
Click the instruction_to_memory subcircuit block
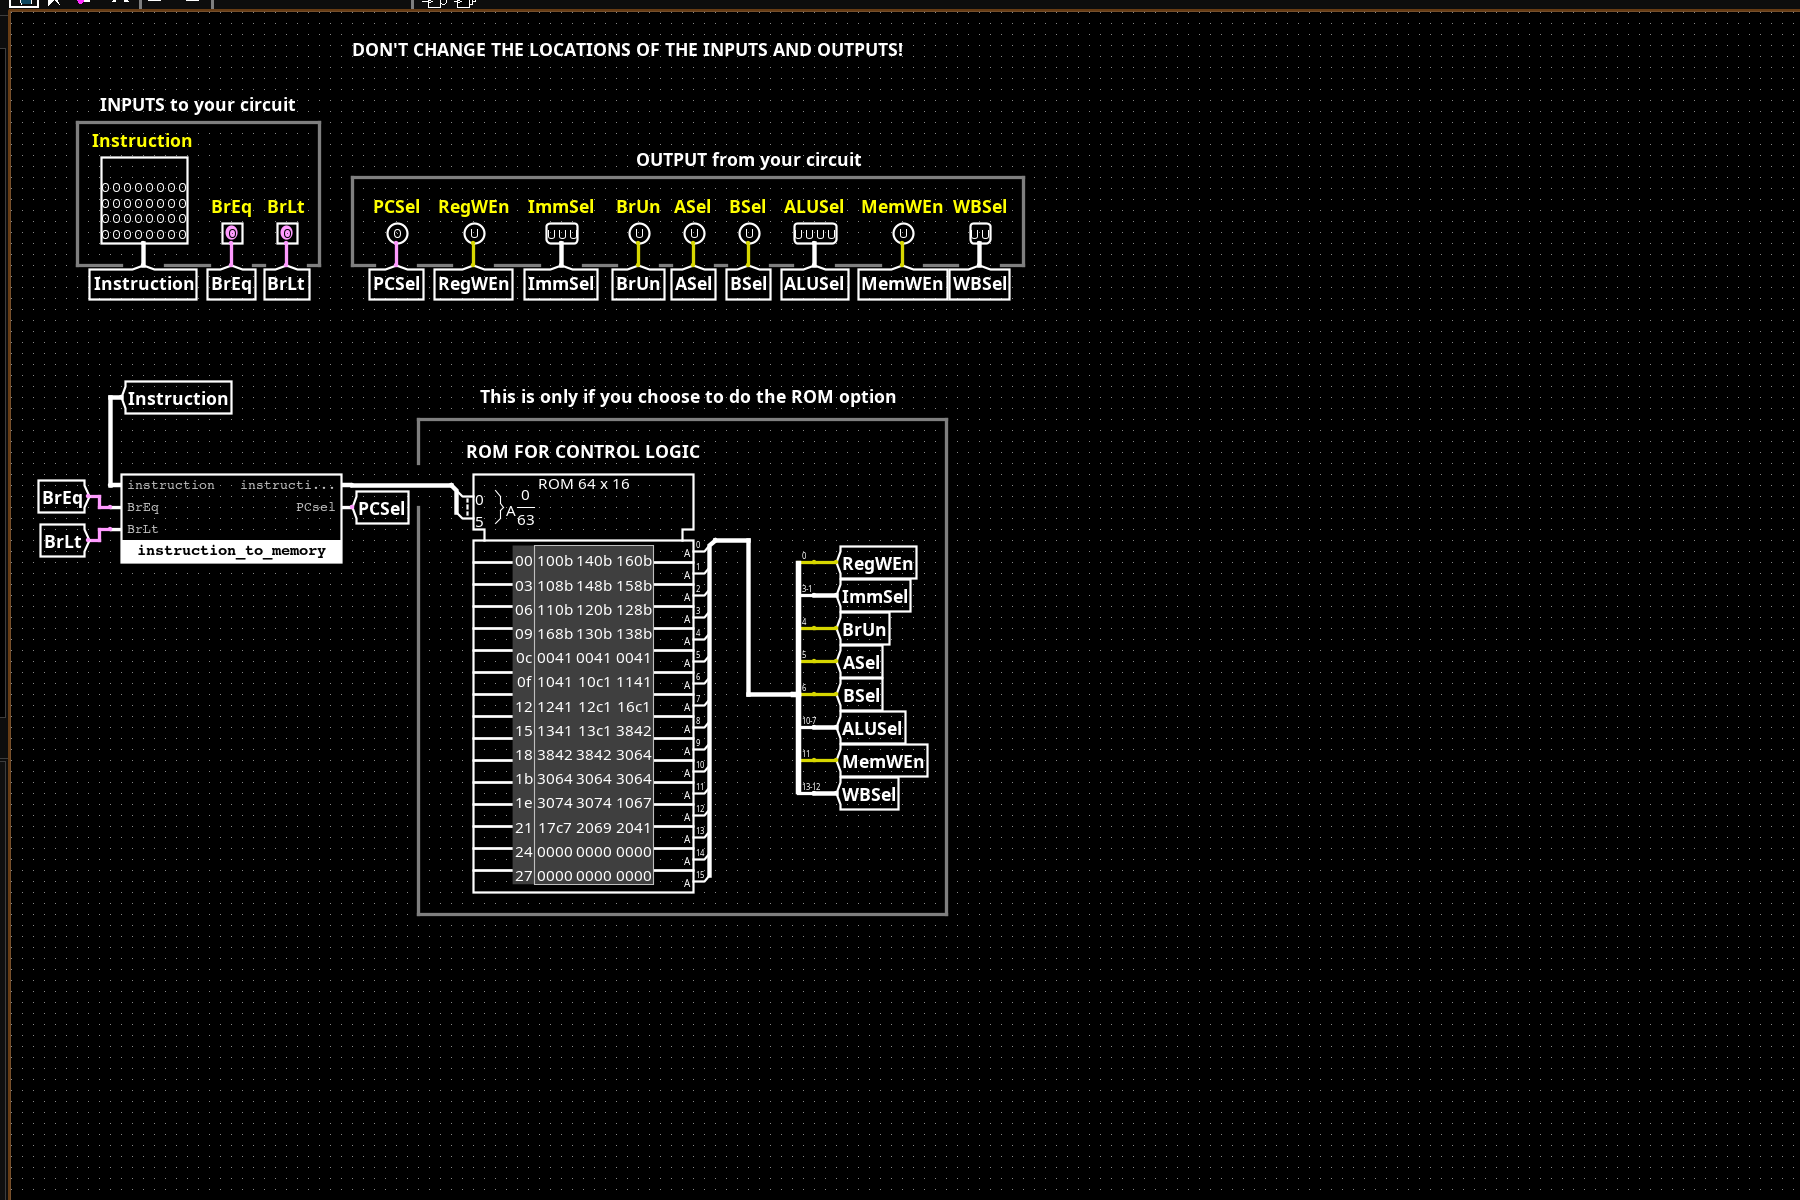coord(231,519)
